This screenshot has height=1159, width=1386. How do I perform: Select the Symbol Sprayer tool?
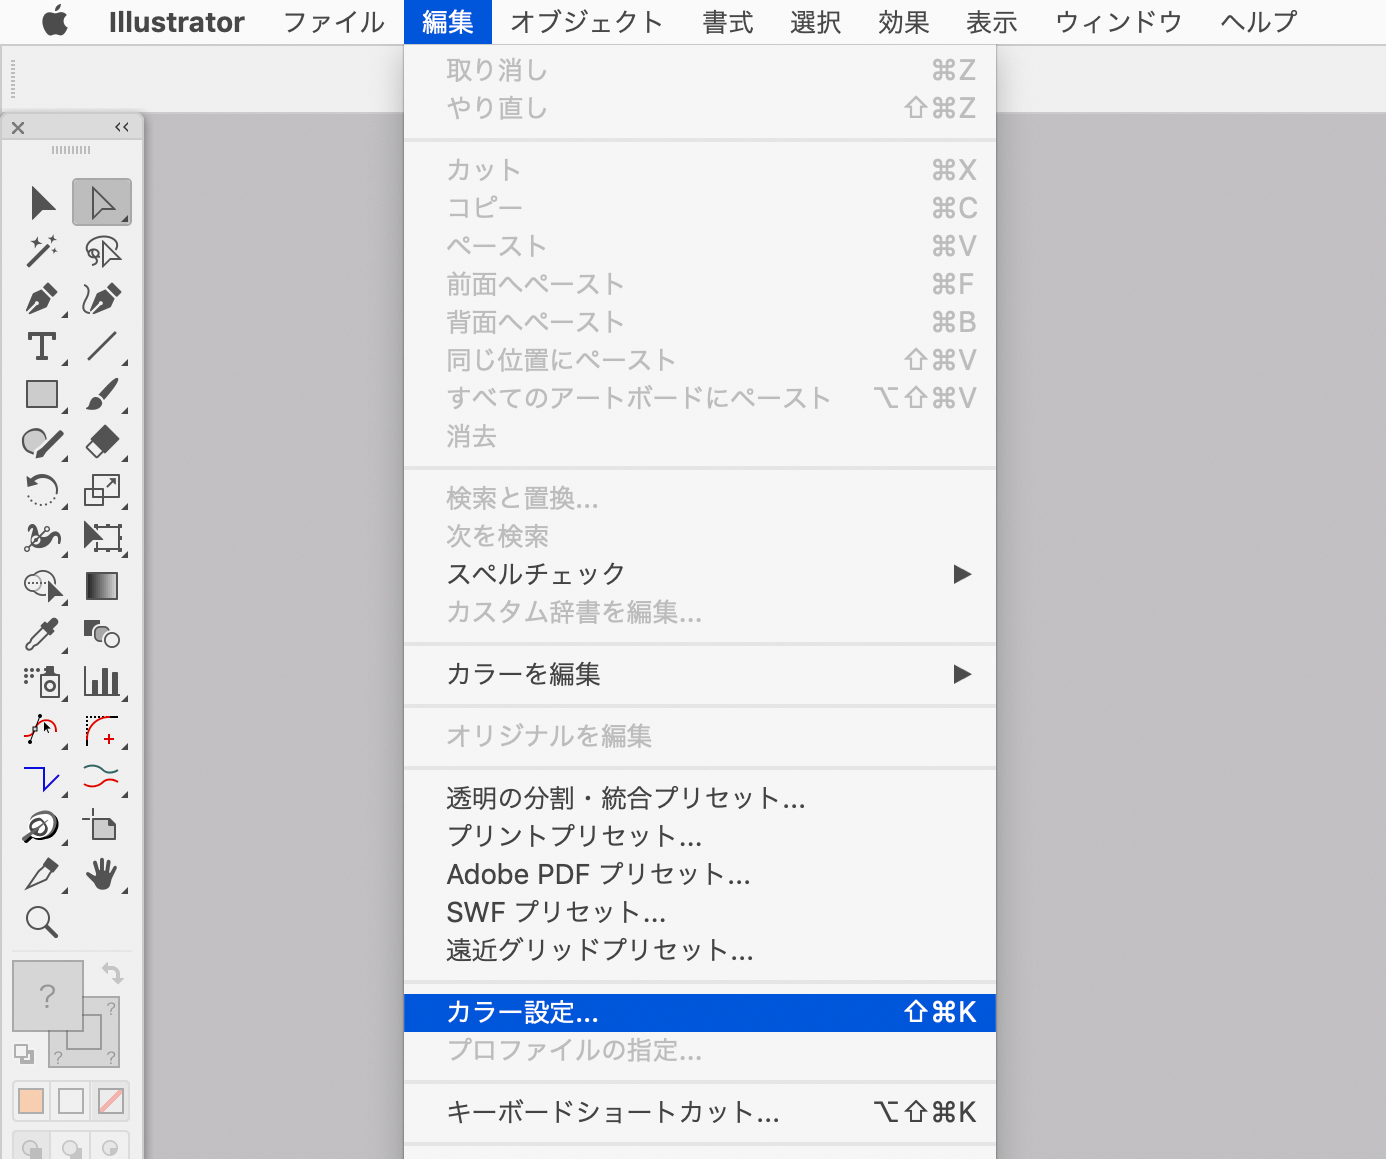coord(42,682)
